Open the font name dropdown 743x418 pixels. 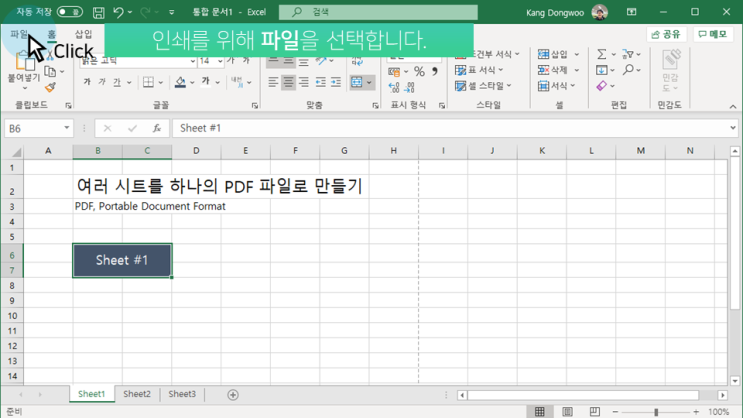[x=192, y=61]
